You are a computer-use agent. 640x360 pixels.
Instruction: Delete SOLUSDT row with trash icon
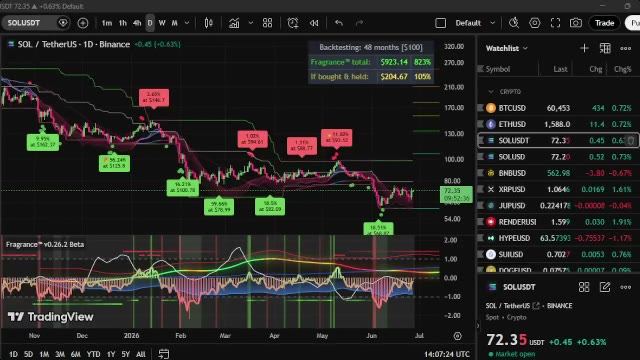click(631, 140)
